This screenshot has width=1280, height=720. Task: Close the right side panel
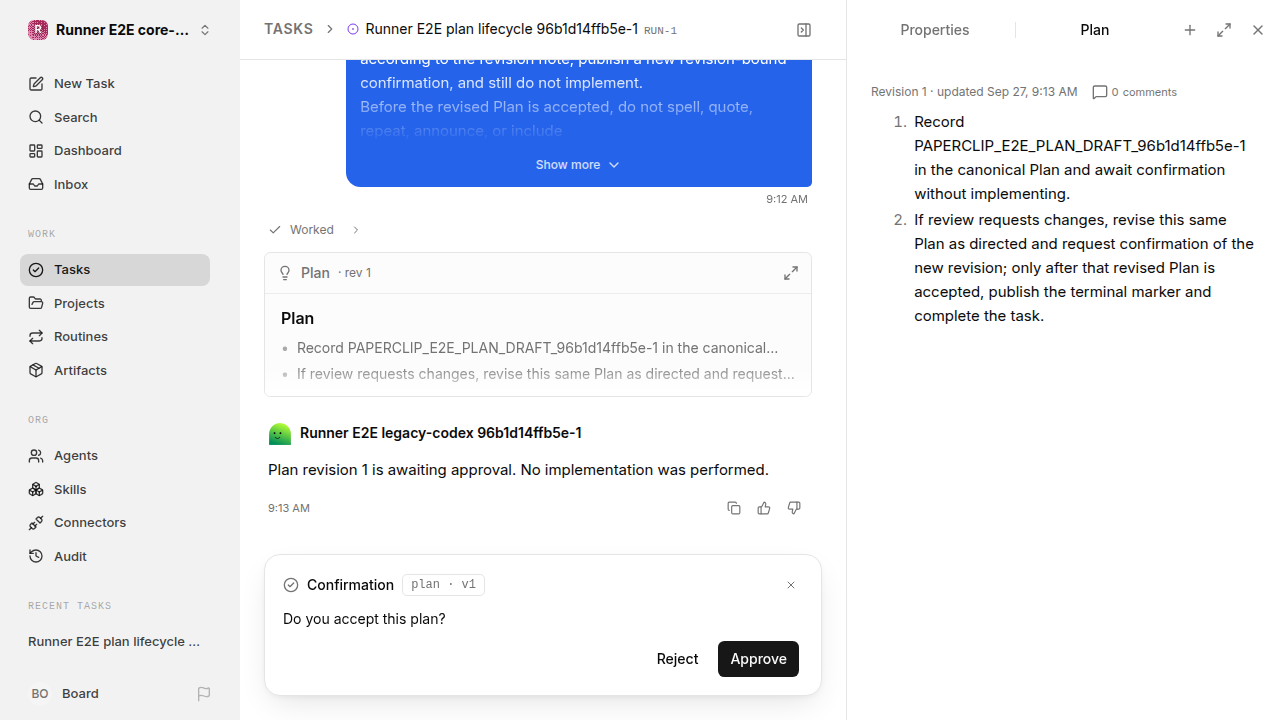(x=1258, y=30)
